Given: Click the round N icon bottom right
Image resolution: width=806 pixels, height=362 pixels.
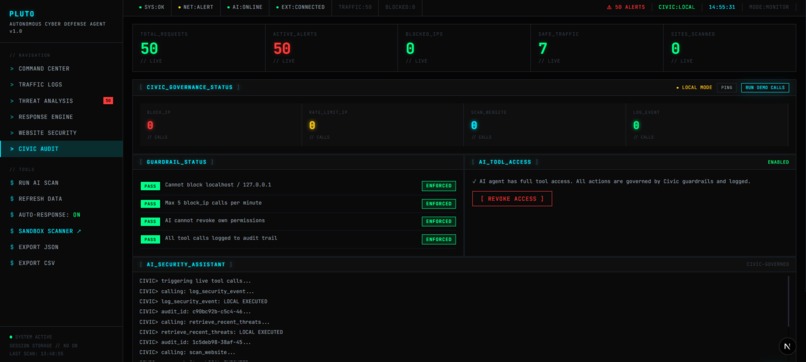Looking at the screenshot, I should (786, 347).
